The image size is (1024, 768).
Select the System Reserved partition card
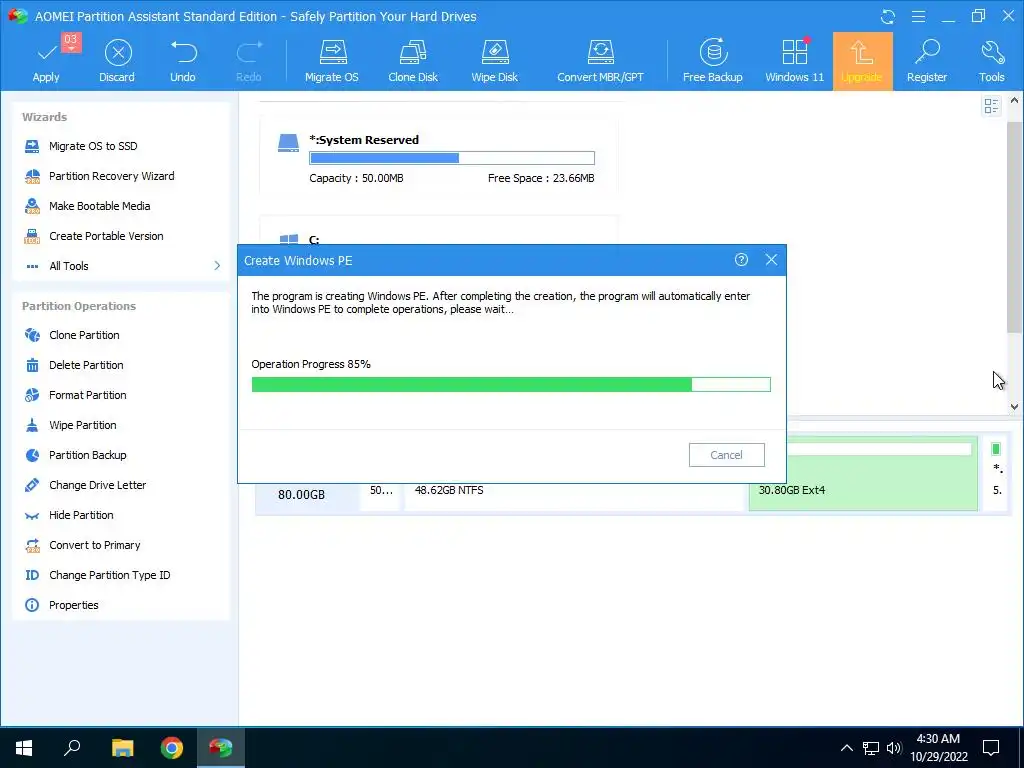pyautogui.click(x=439, y=157)
